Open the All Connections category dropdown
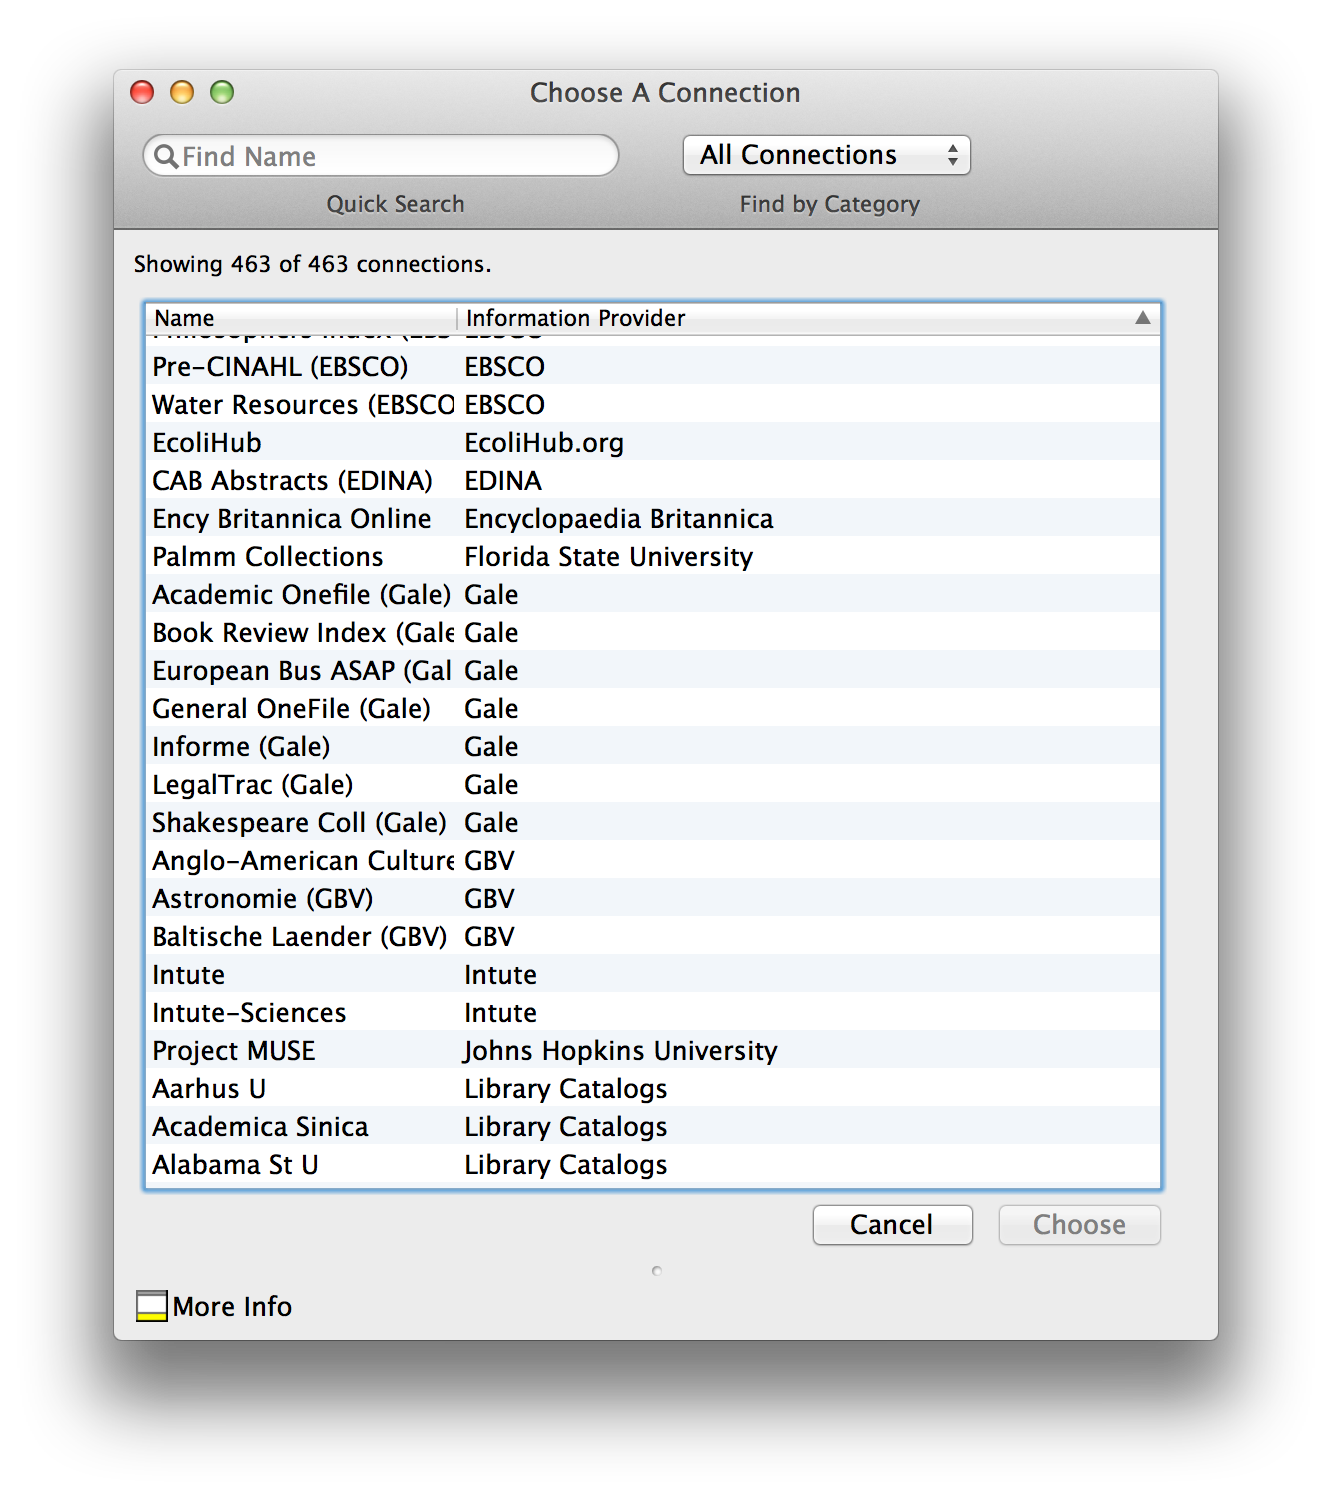The image size is (1332, 1498). pos(827,155)
